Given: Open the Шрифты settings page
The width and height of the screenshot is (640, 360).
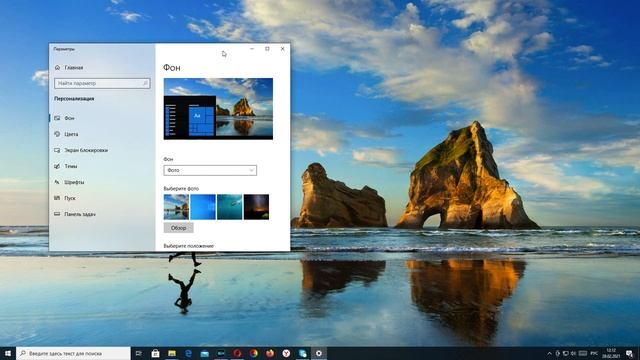Looking at the screenshot, I should (x=74, y=182).
